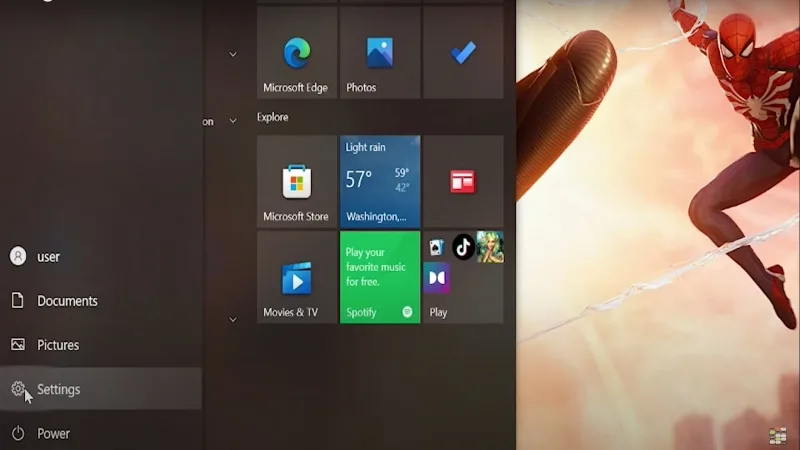This screenshot has width=800, height=450.
Task: Open the red News tile
Action: pos(463,181)
